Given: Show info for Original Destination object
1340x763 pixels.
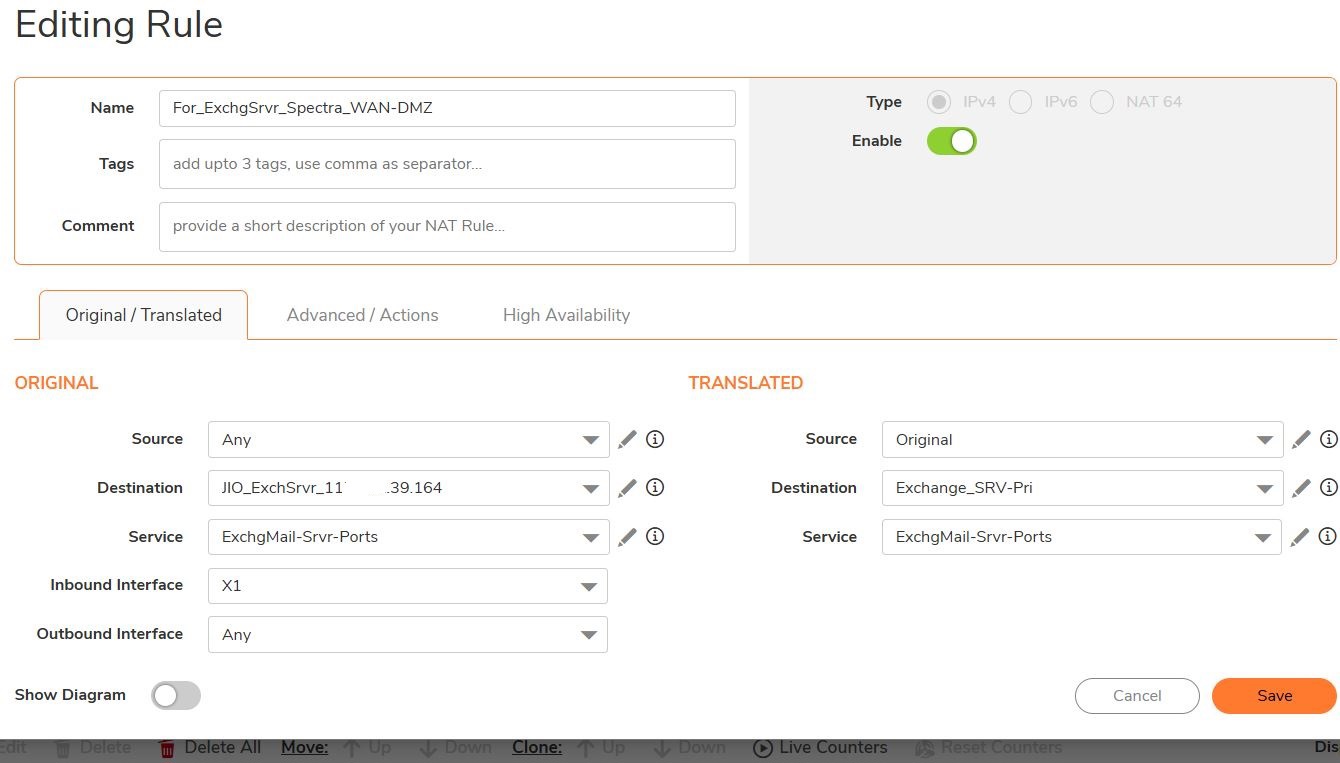Looking at the screenshot, I should pyautogui.click(x=655, y=488).
